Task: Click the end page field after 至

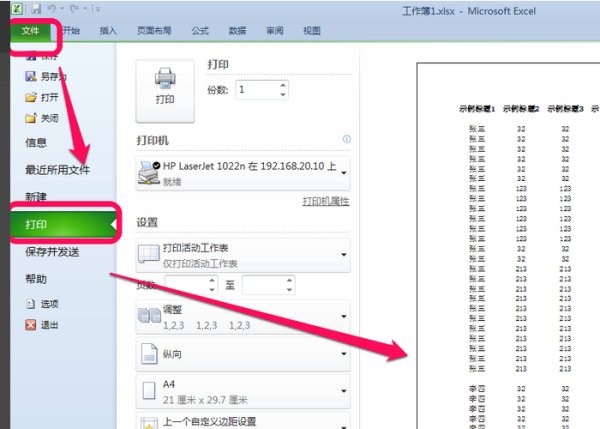Action: [264, 285]
